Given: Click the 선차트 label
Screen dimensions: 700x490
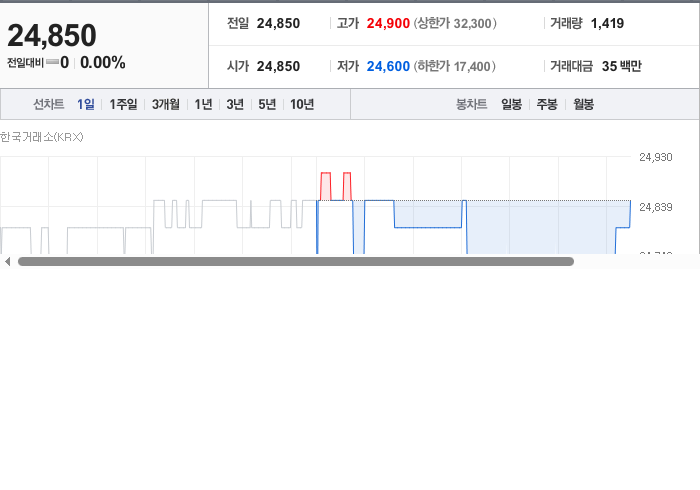Looking at the screenshot, I should click(x=49, y=104).
